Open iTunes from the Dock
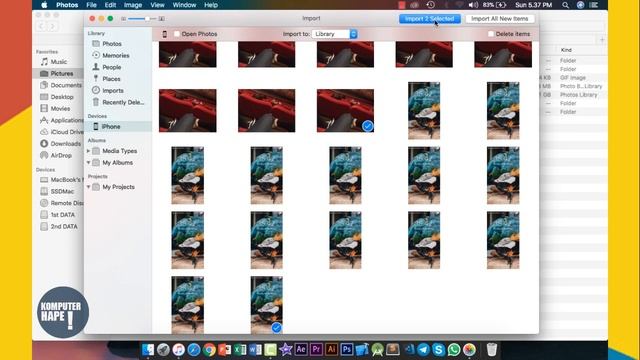Screen dimensions: 640x360 tap(178, 349)
